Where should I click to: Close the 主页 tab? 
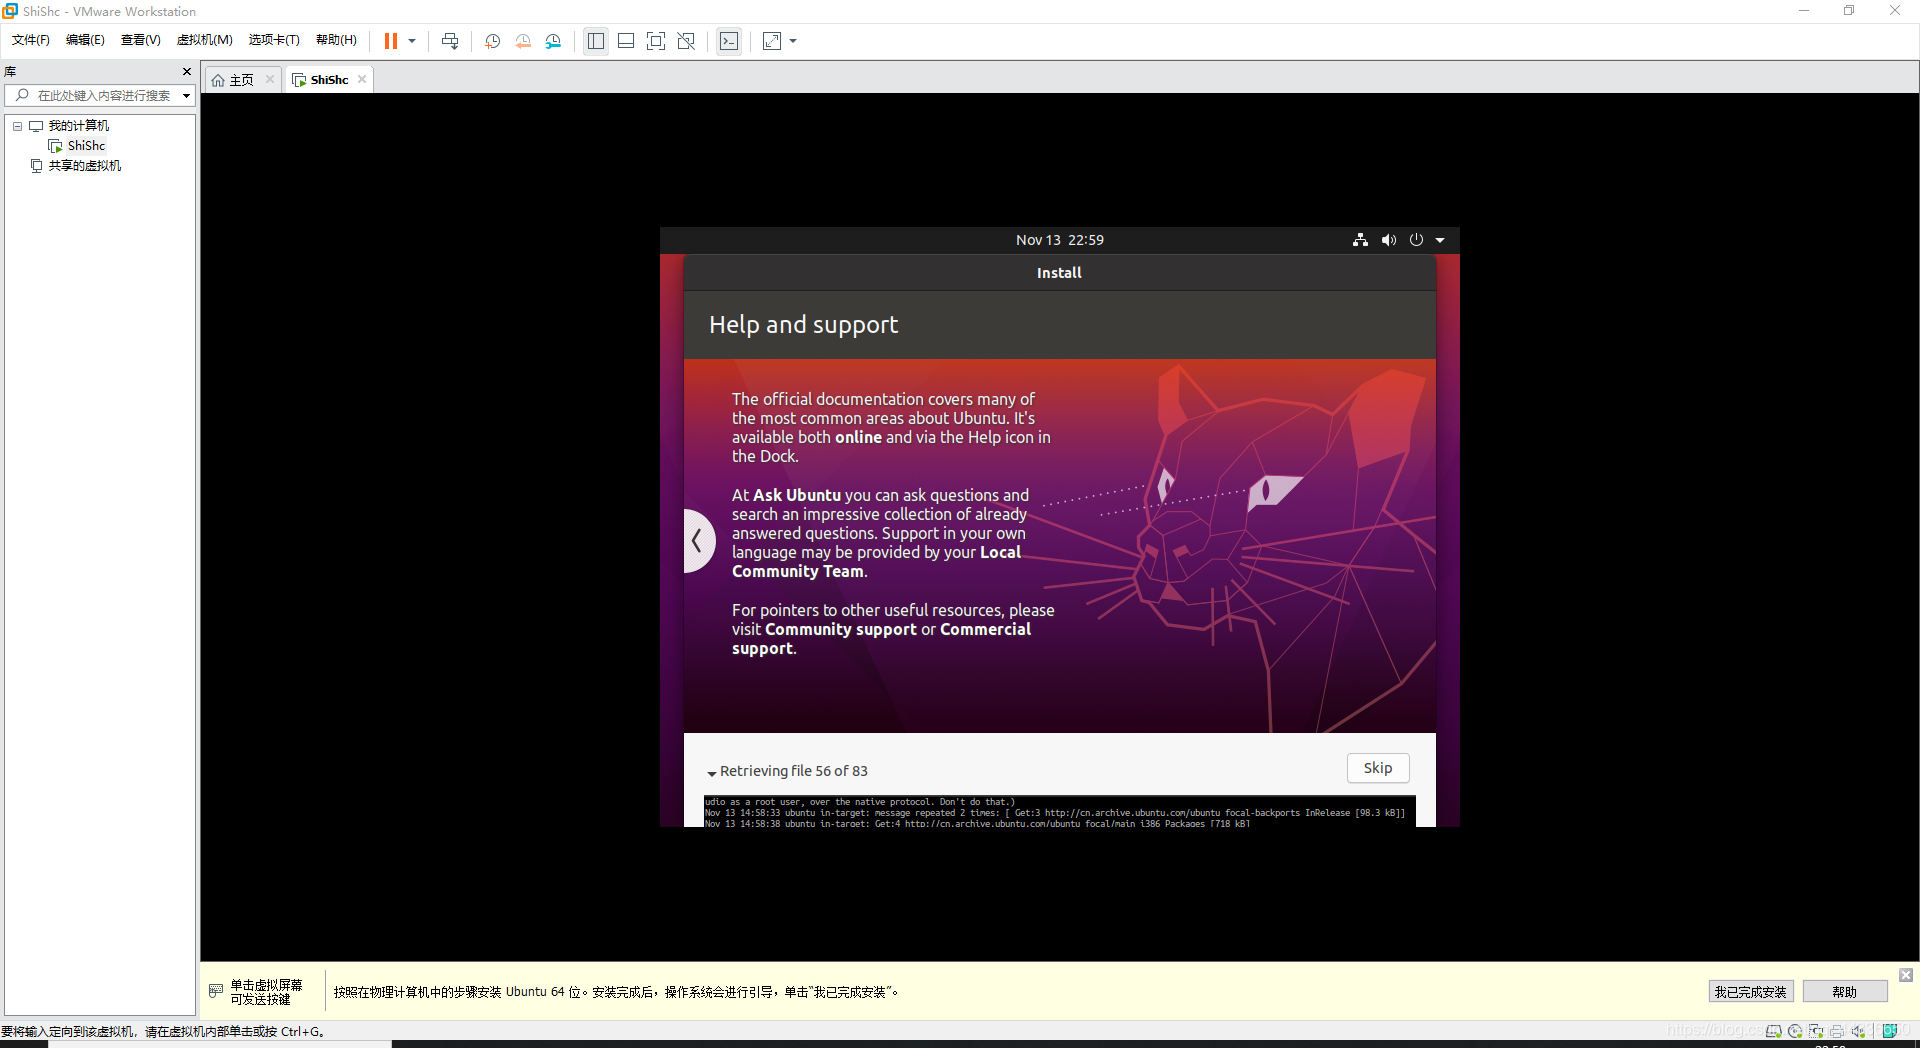[270, 79]
